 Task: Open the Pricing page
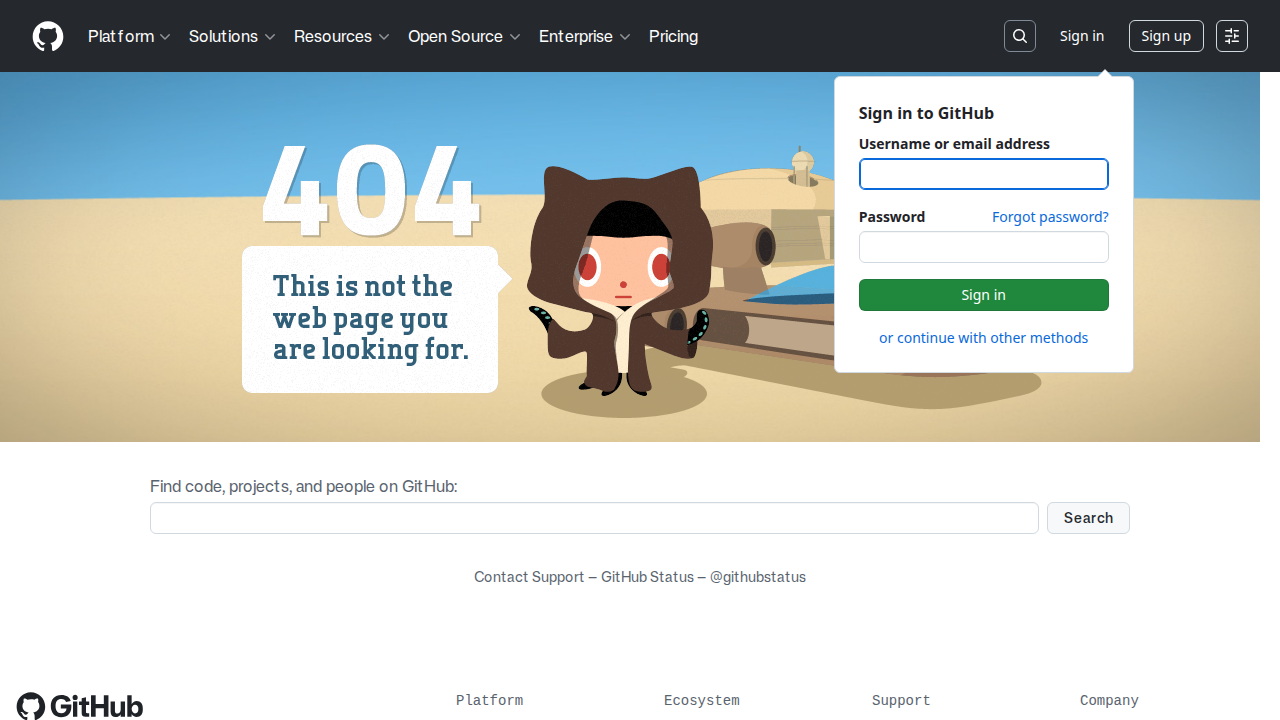[x=673, y=36]
